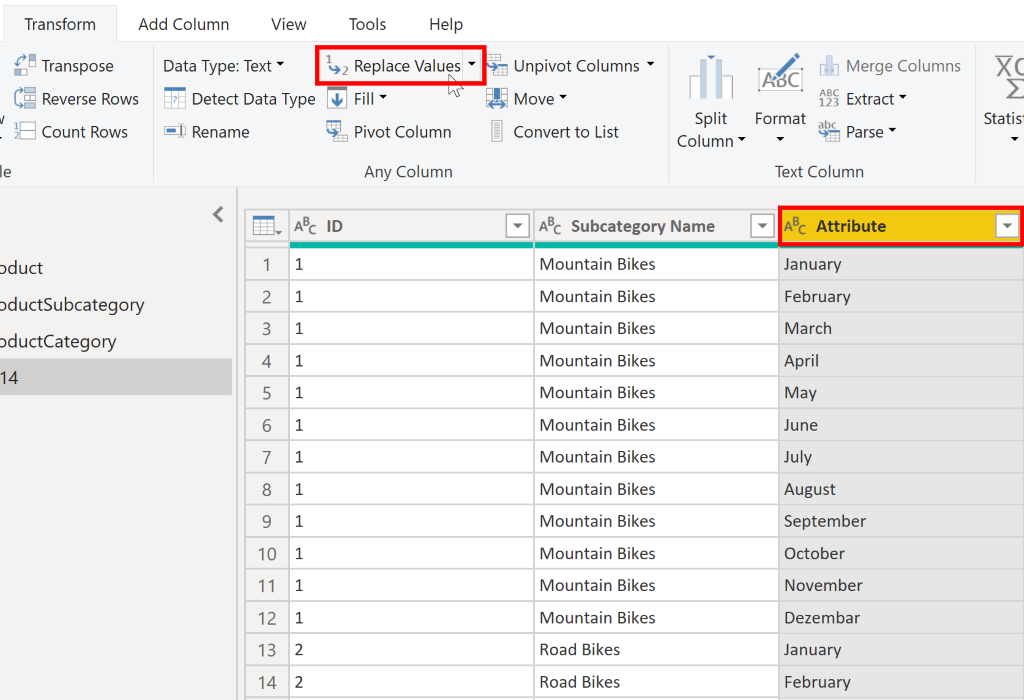Collapse the queries pane

coord(218,213)
